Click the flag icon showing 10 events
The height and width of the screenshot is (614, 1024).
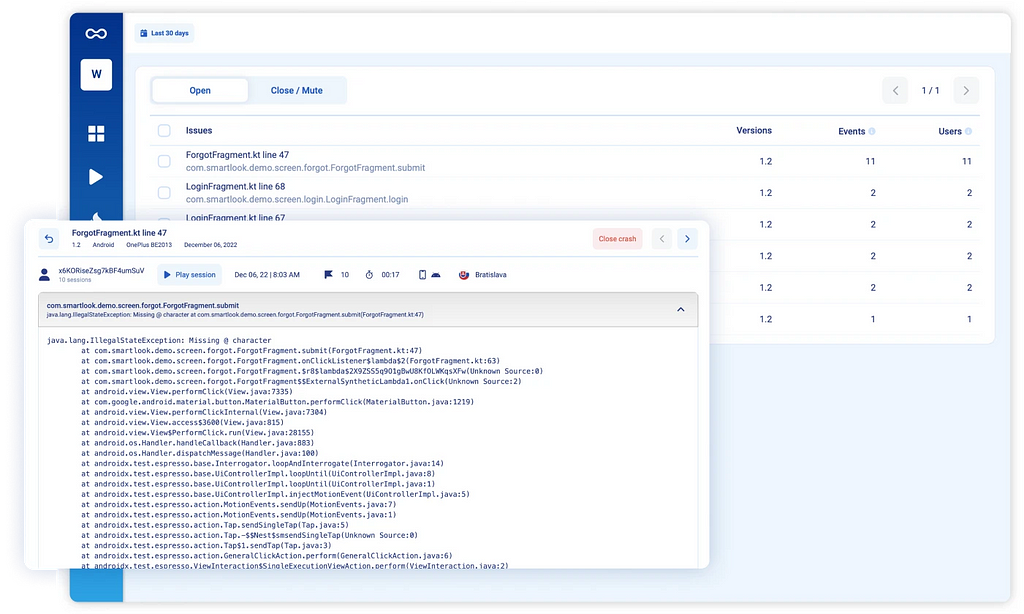pos(328,275)
